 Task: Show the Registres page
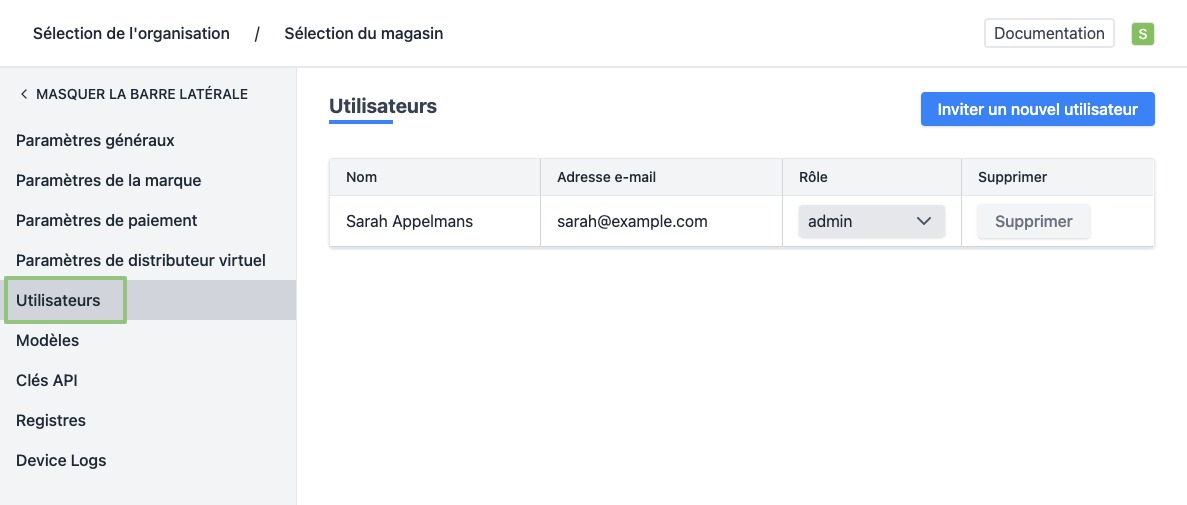pos(51,421)
